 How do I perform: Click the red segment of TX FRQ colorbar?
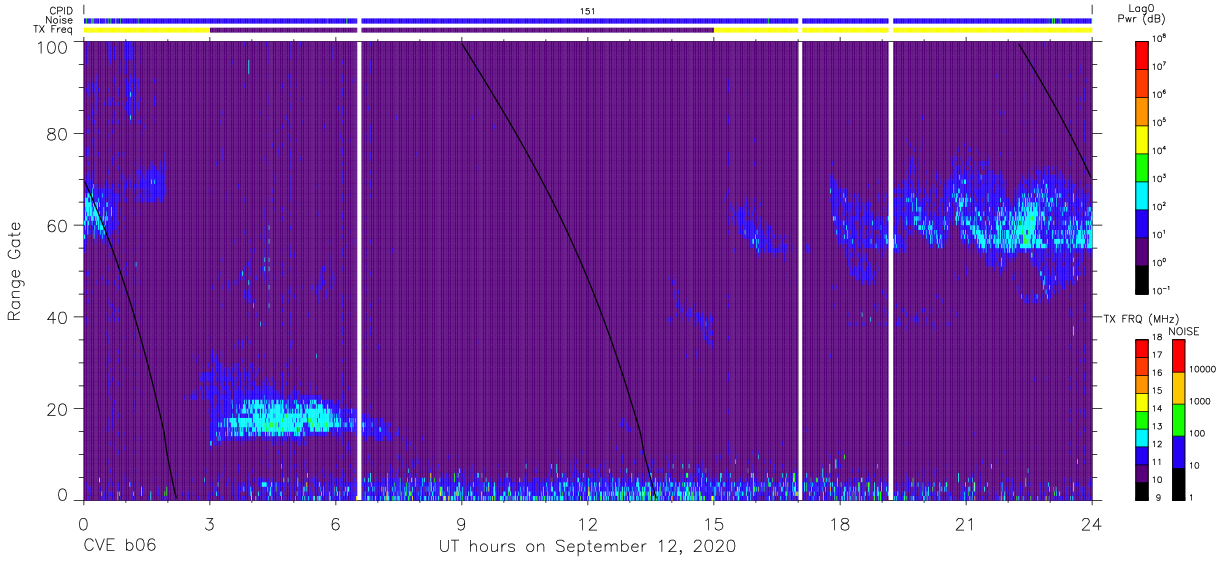tap(1142, 348)
